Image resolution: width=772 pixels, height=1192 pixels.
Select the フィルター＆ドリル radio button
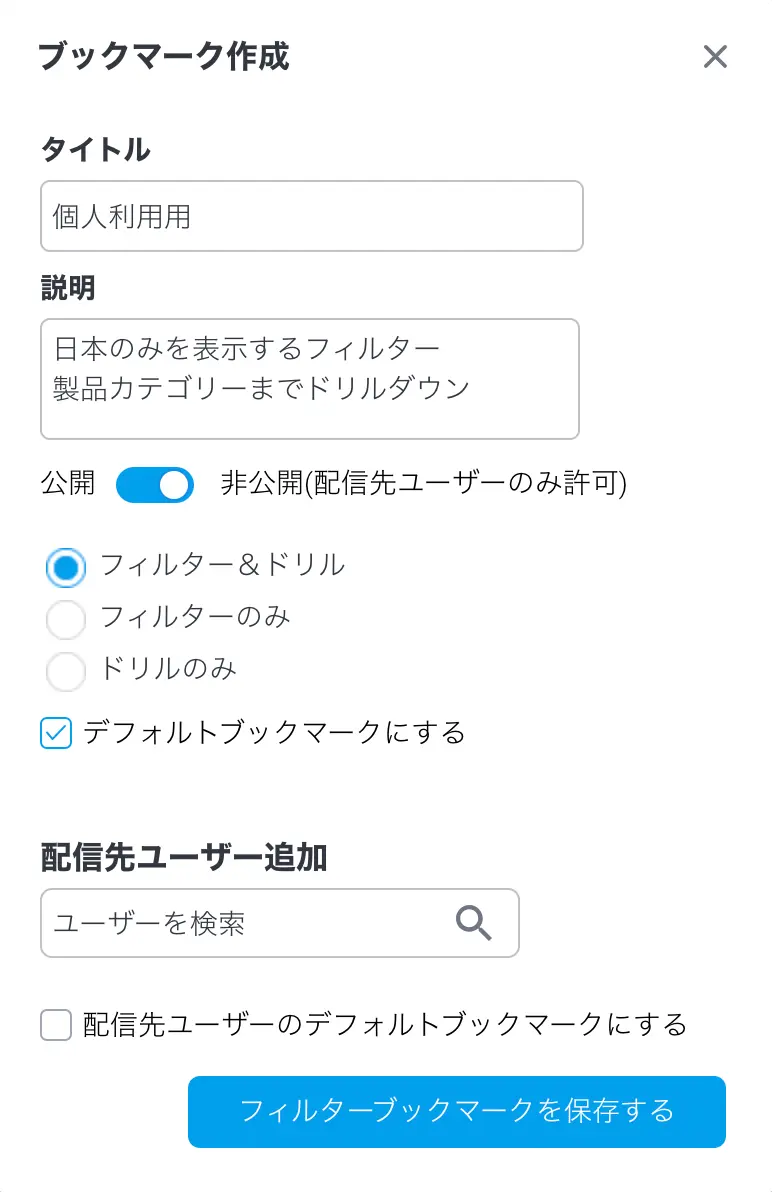(66, 567)
